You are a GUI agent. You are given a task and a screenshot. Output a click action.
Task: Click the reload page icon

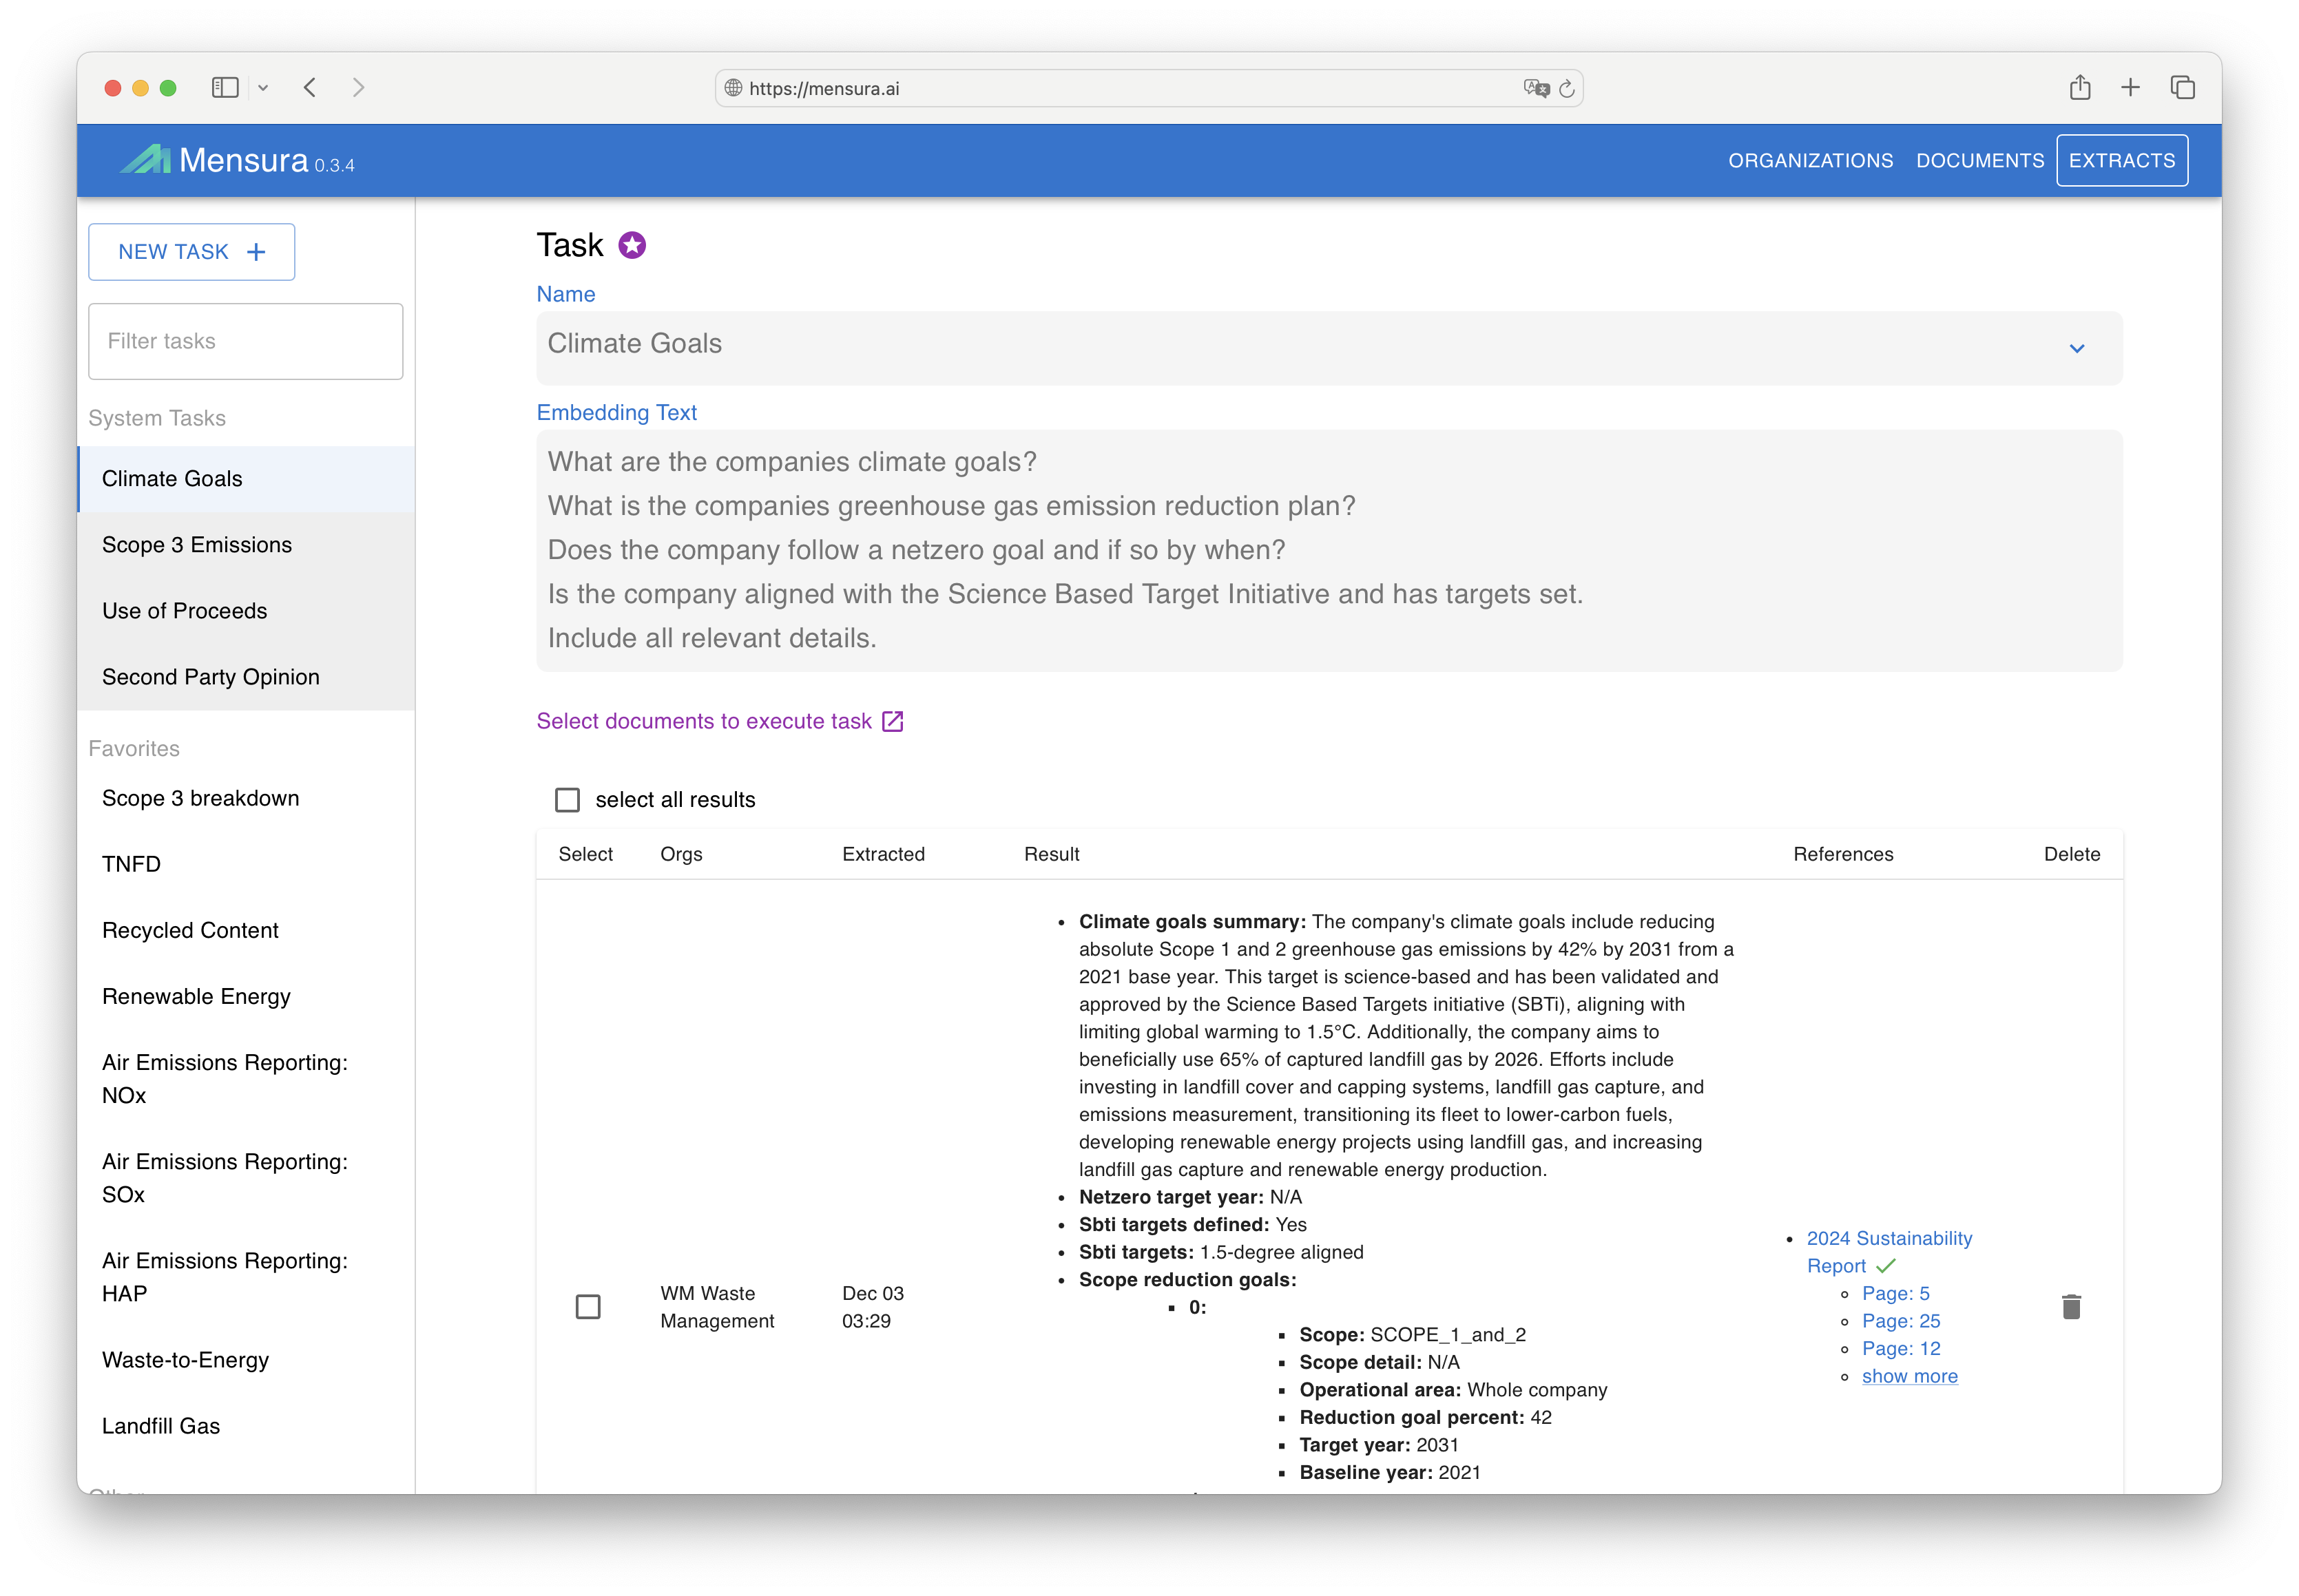click(1567, 89)
